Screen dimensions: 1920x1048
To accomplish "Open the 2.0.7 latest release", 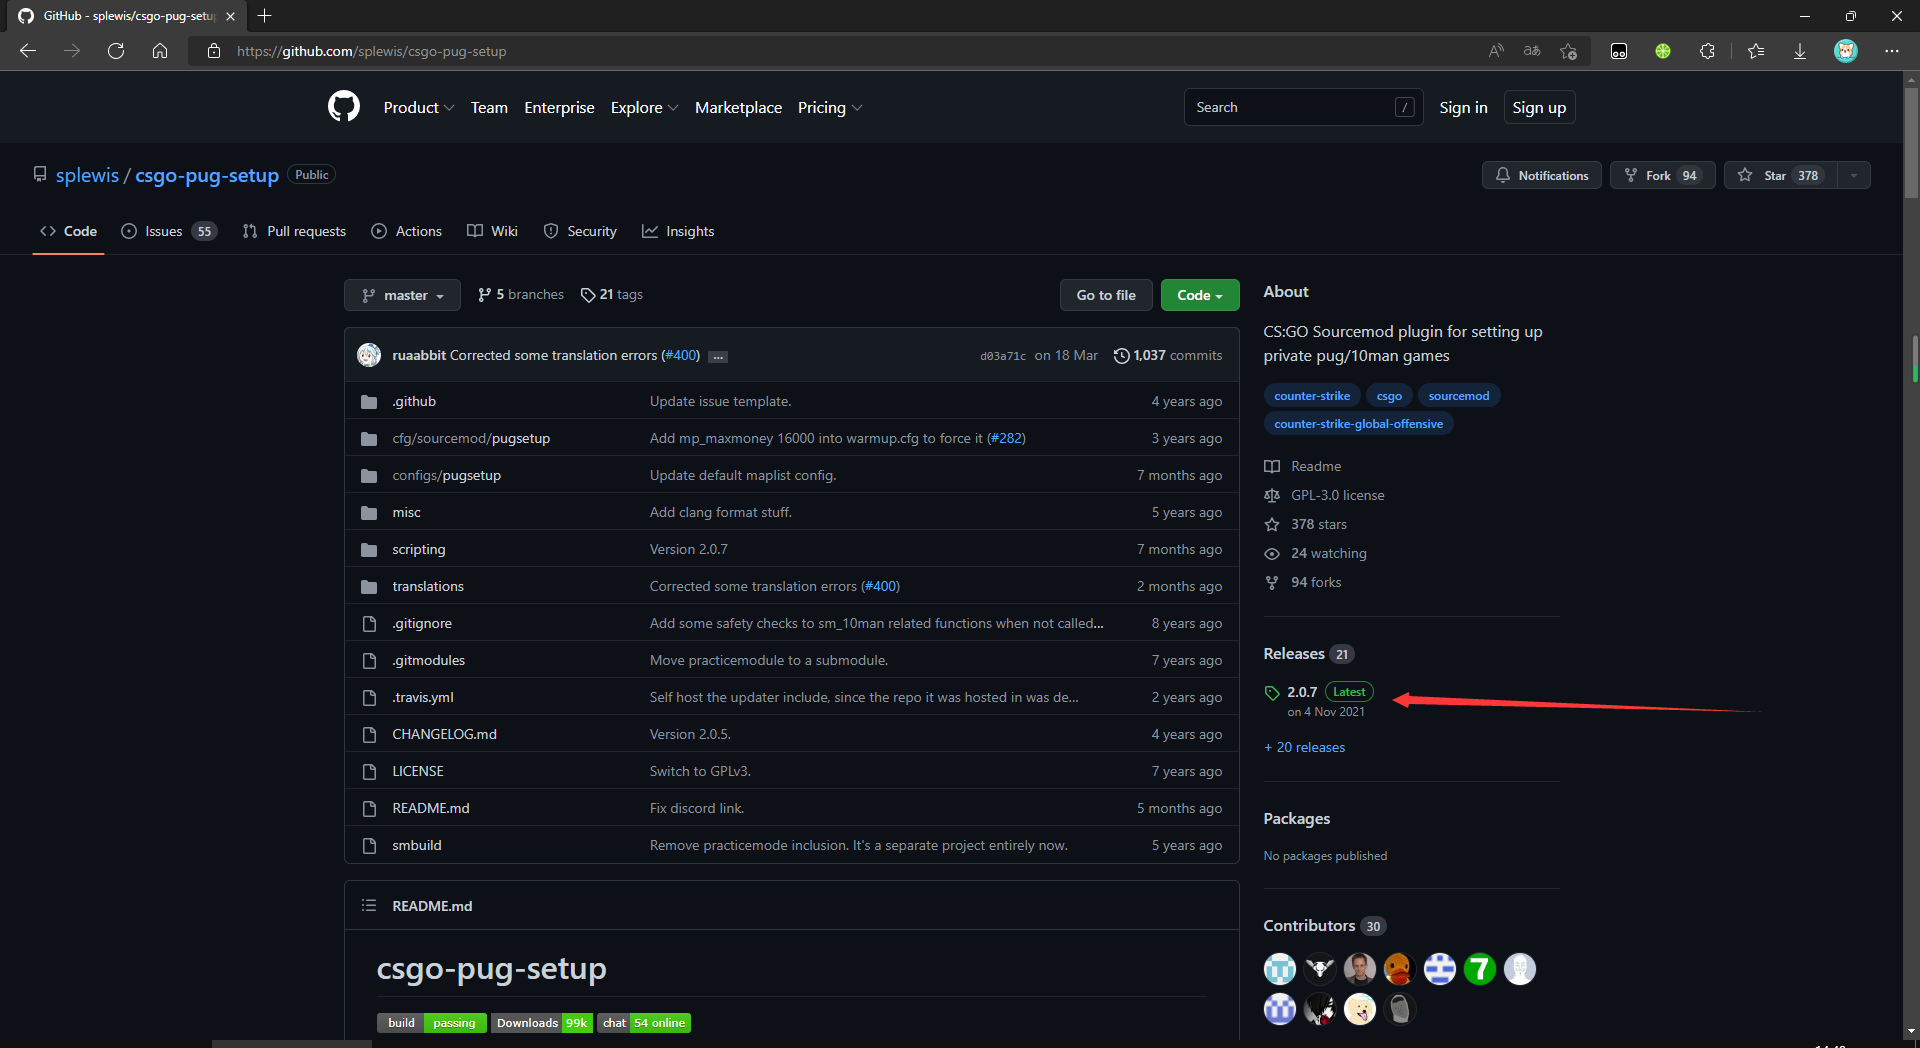I will (1301, 692).
